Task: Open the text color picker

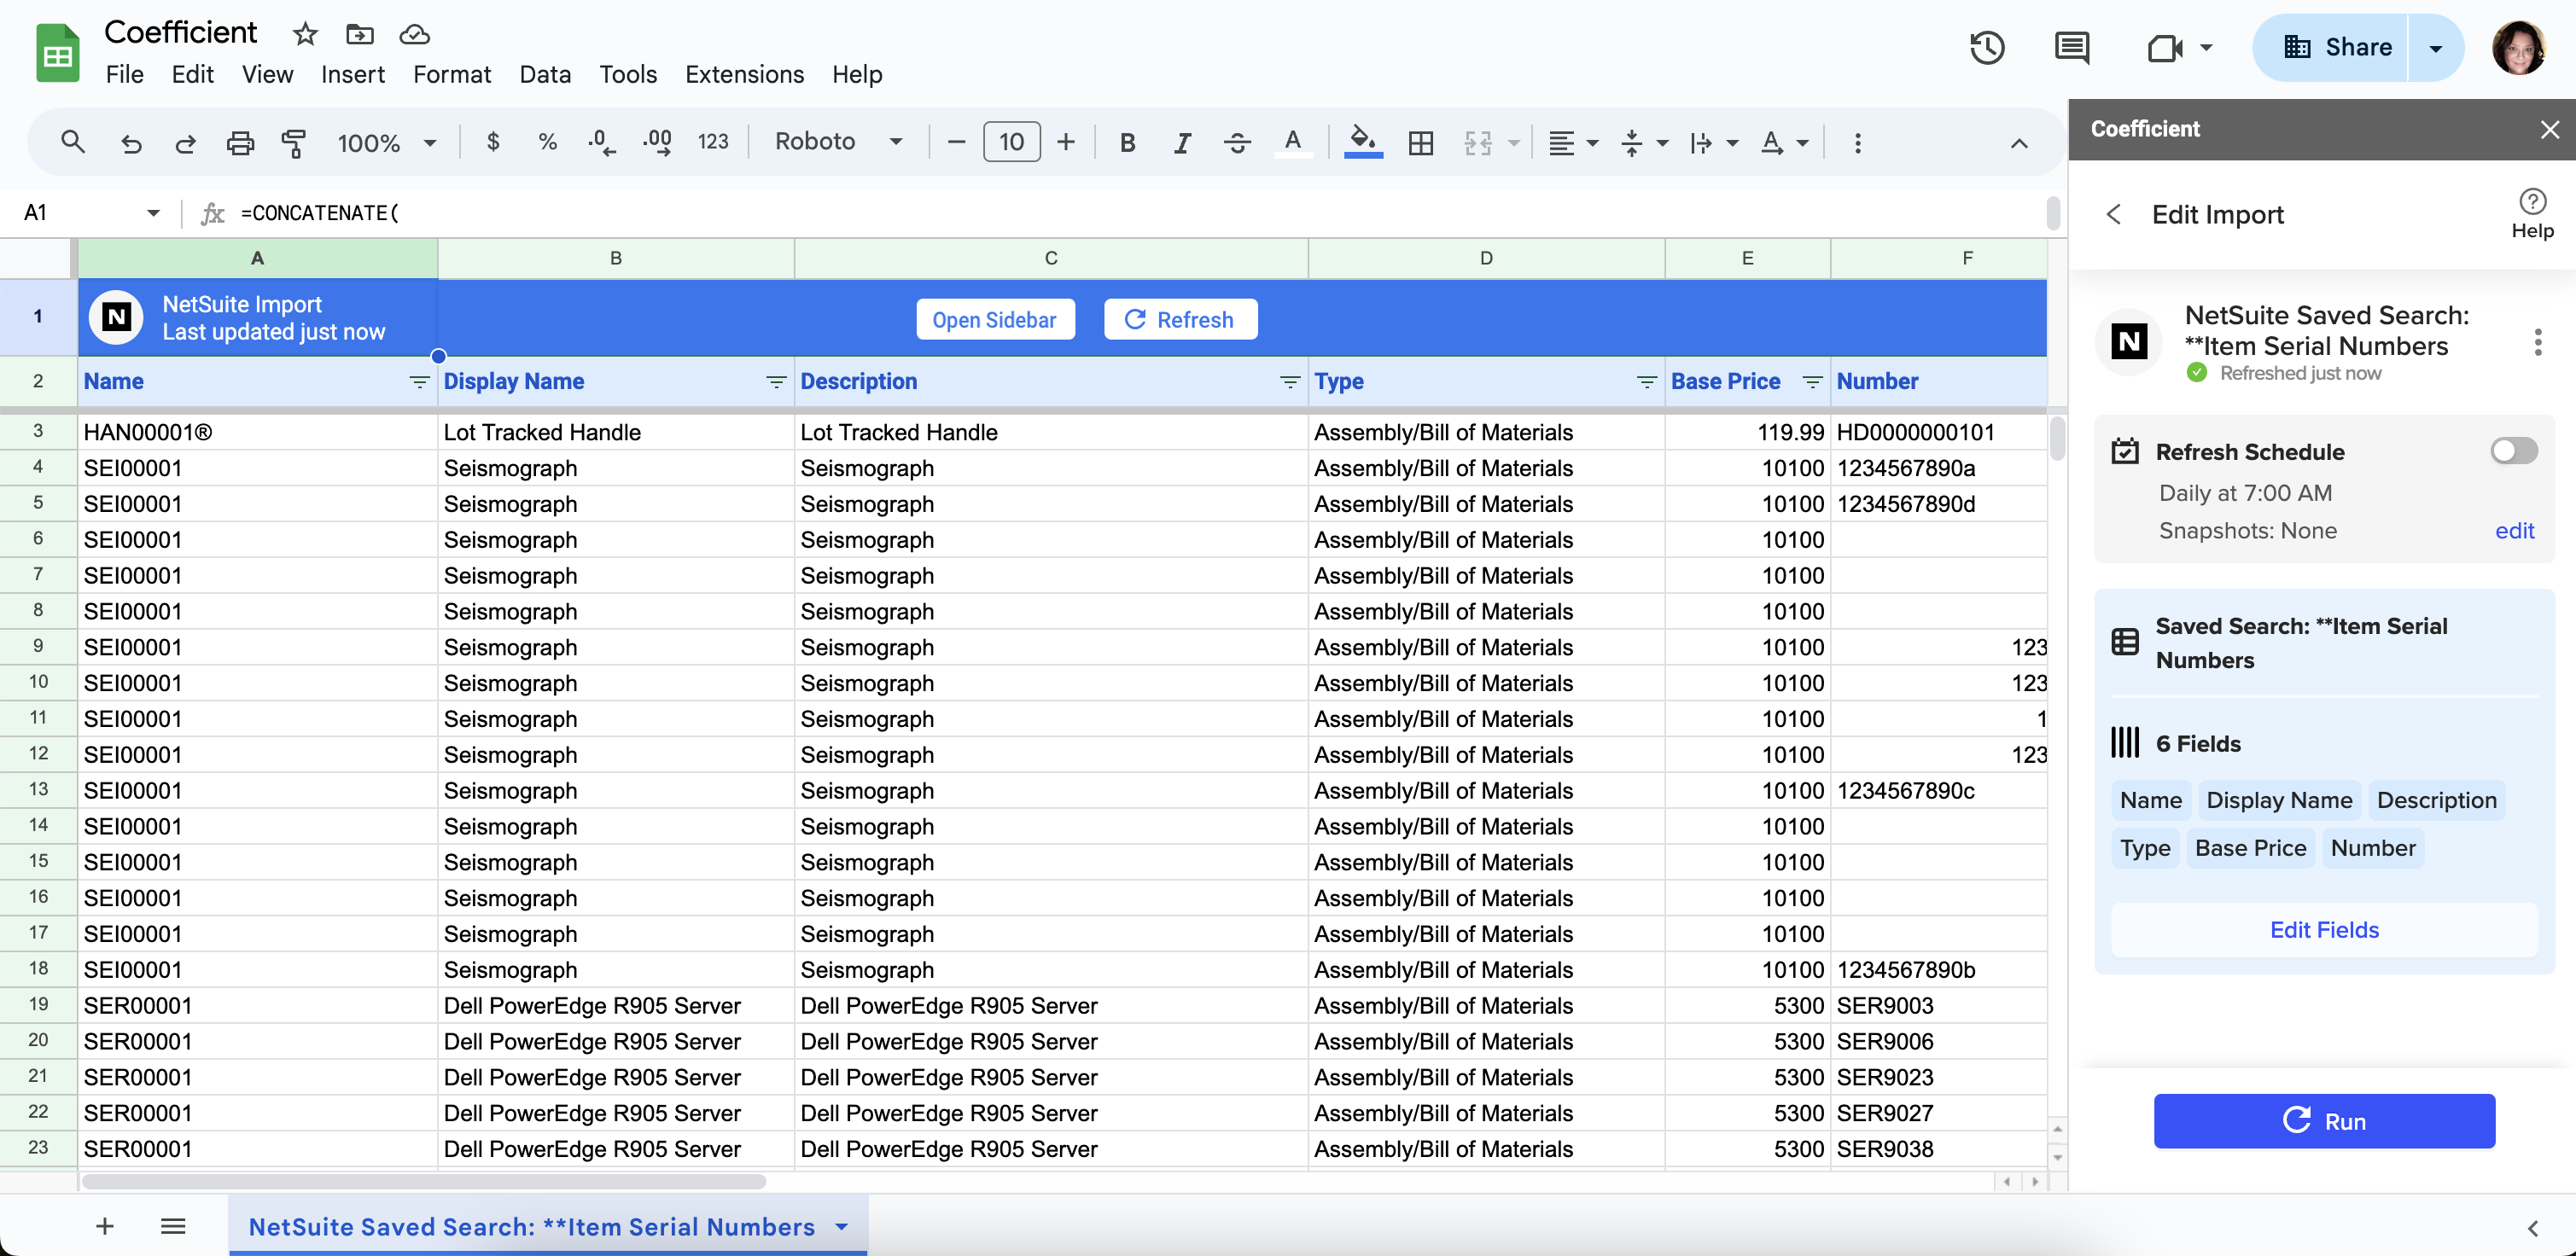Action: (x=1292, y=142)
